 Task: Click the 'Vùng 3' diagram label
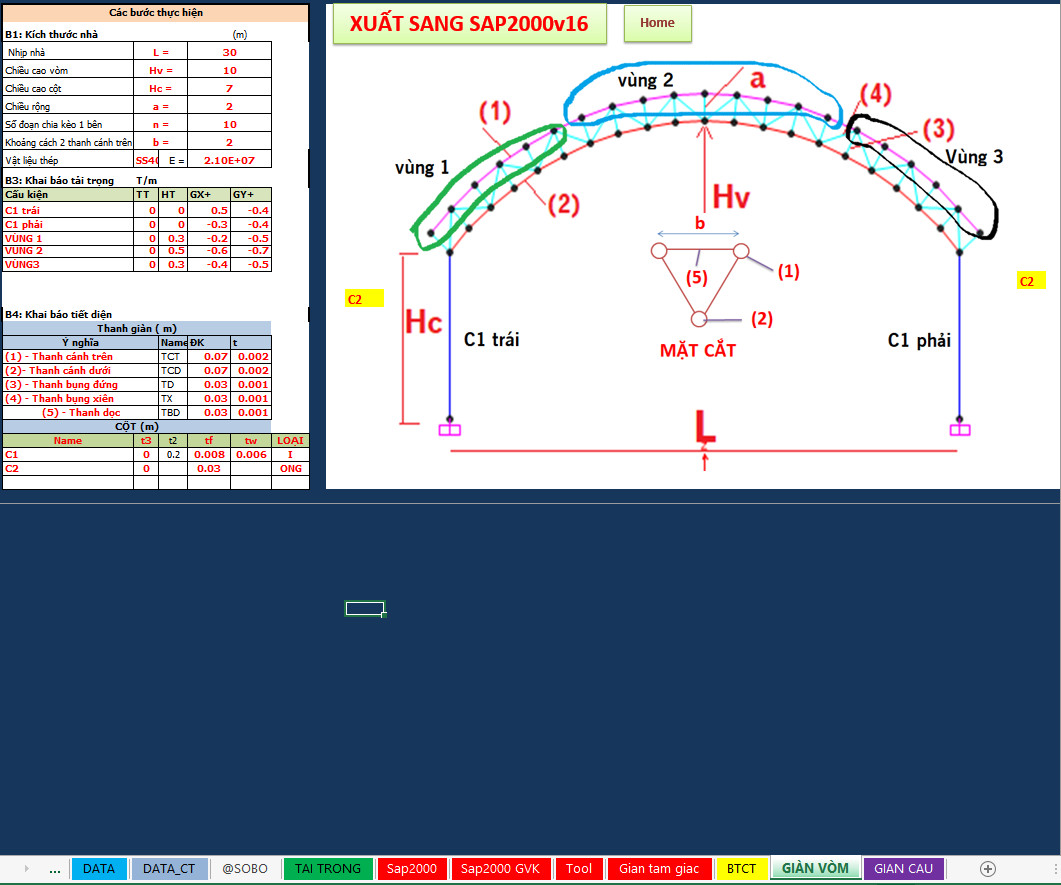click(x=974, y=157)
